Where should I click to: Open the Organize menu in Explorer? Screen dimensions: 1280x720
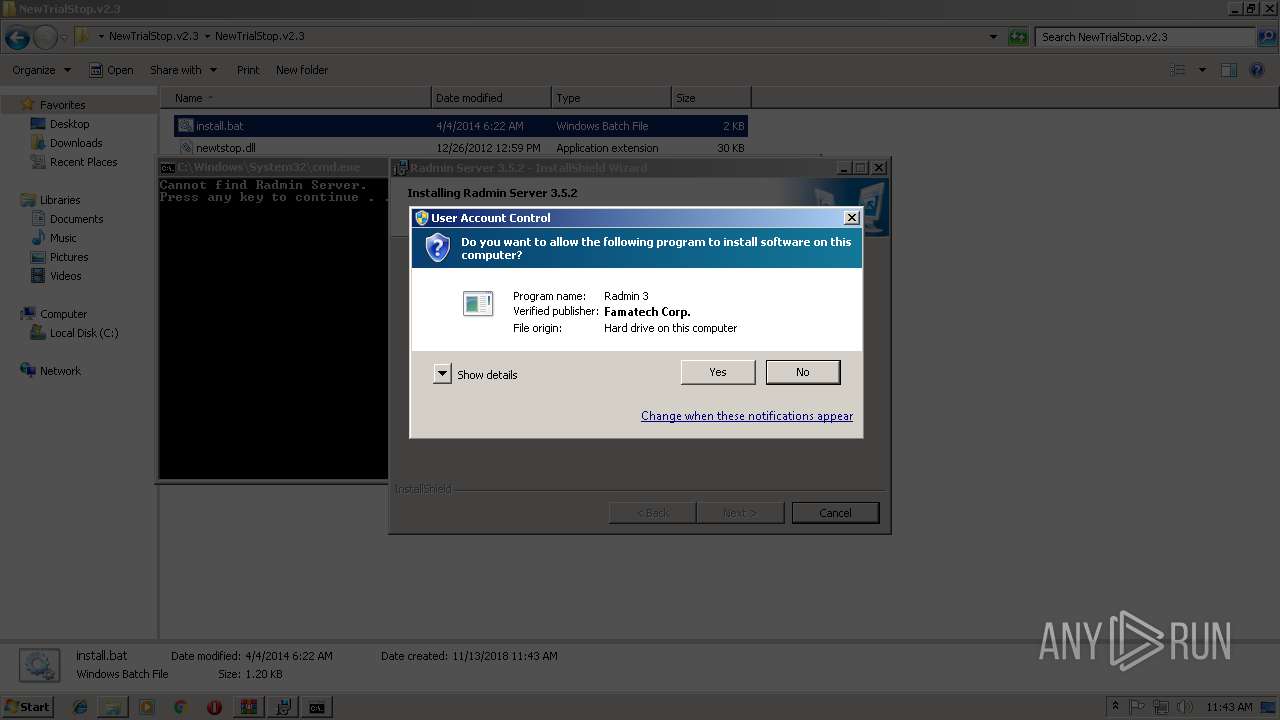point(41,70)
